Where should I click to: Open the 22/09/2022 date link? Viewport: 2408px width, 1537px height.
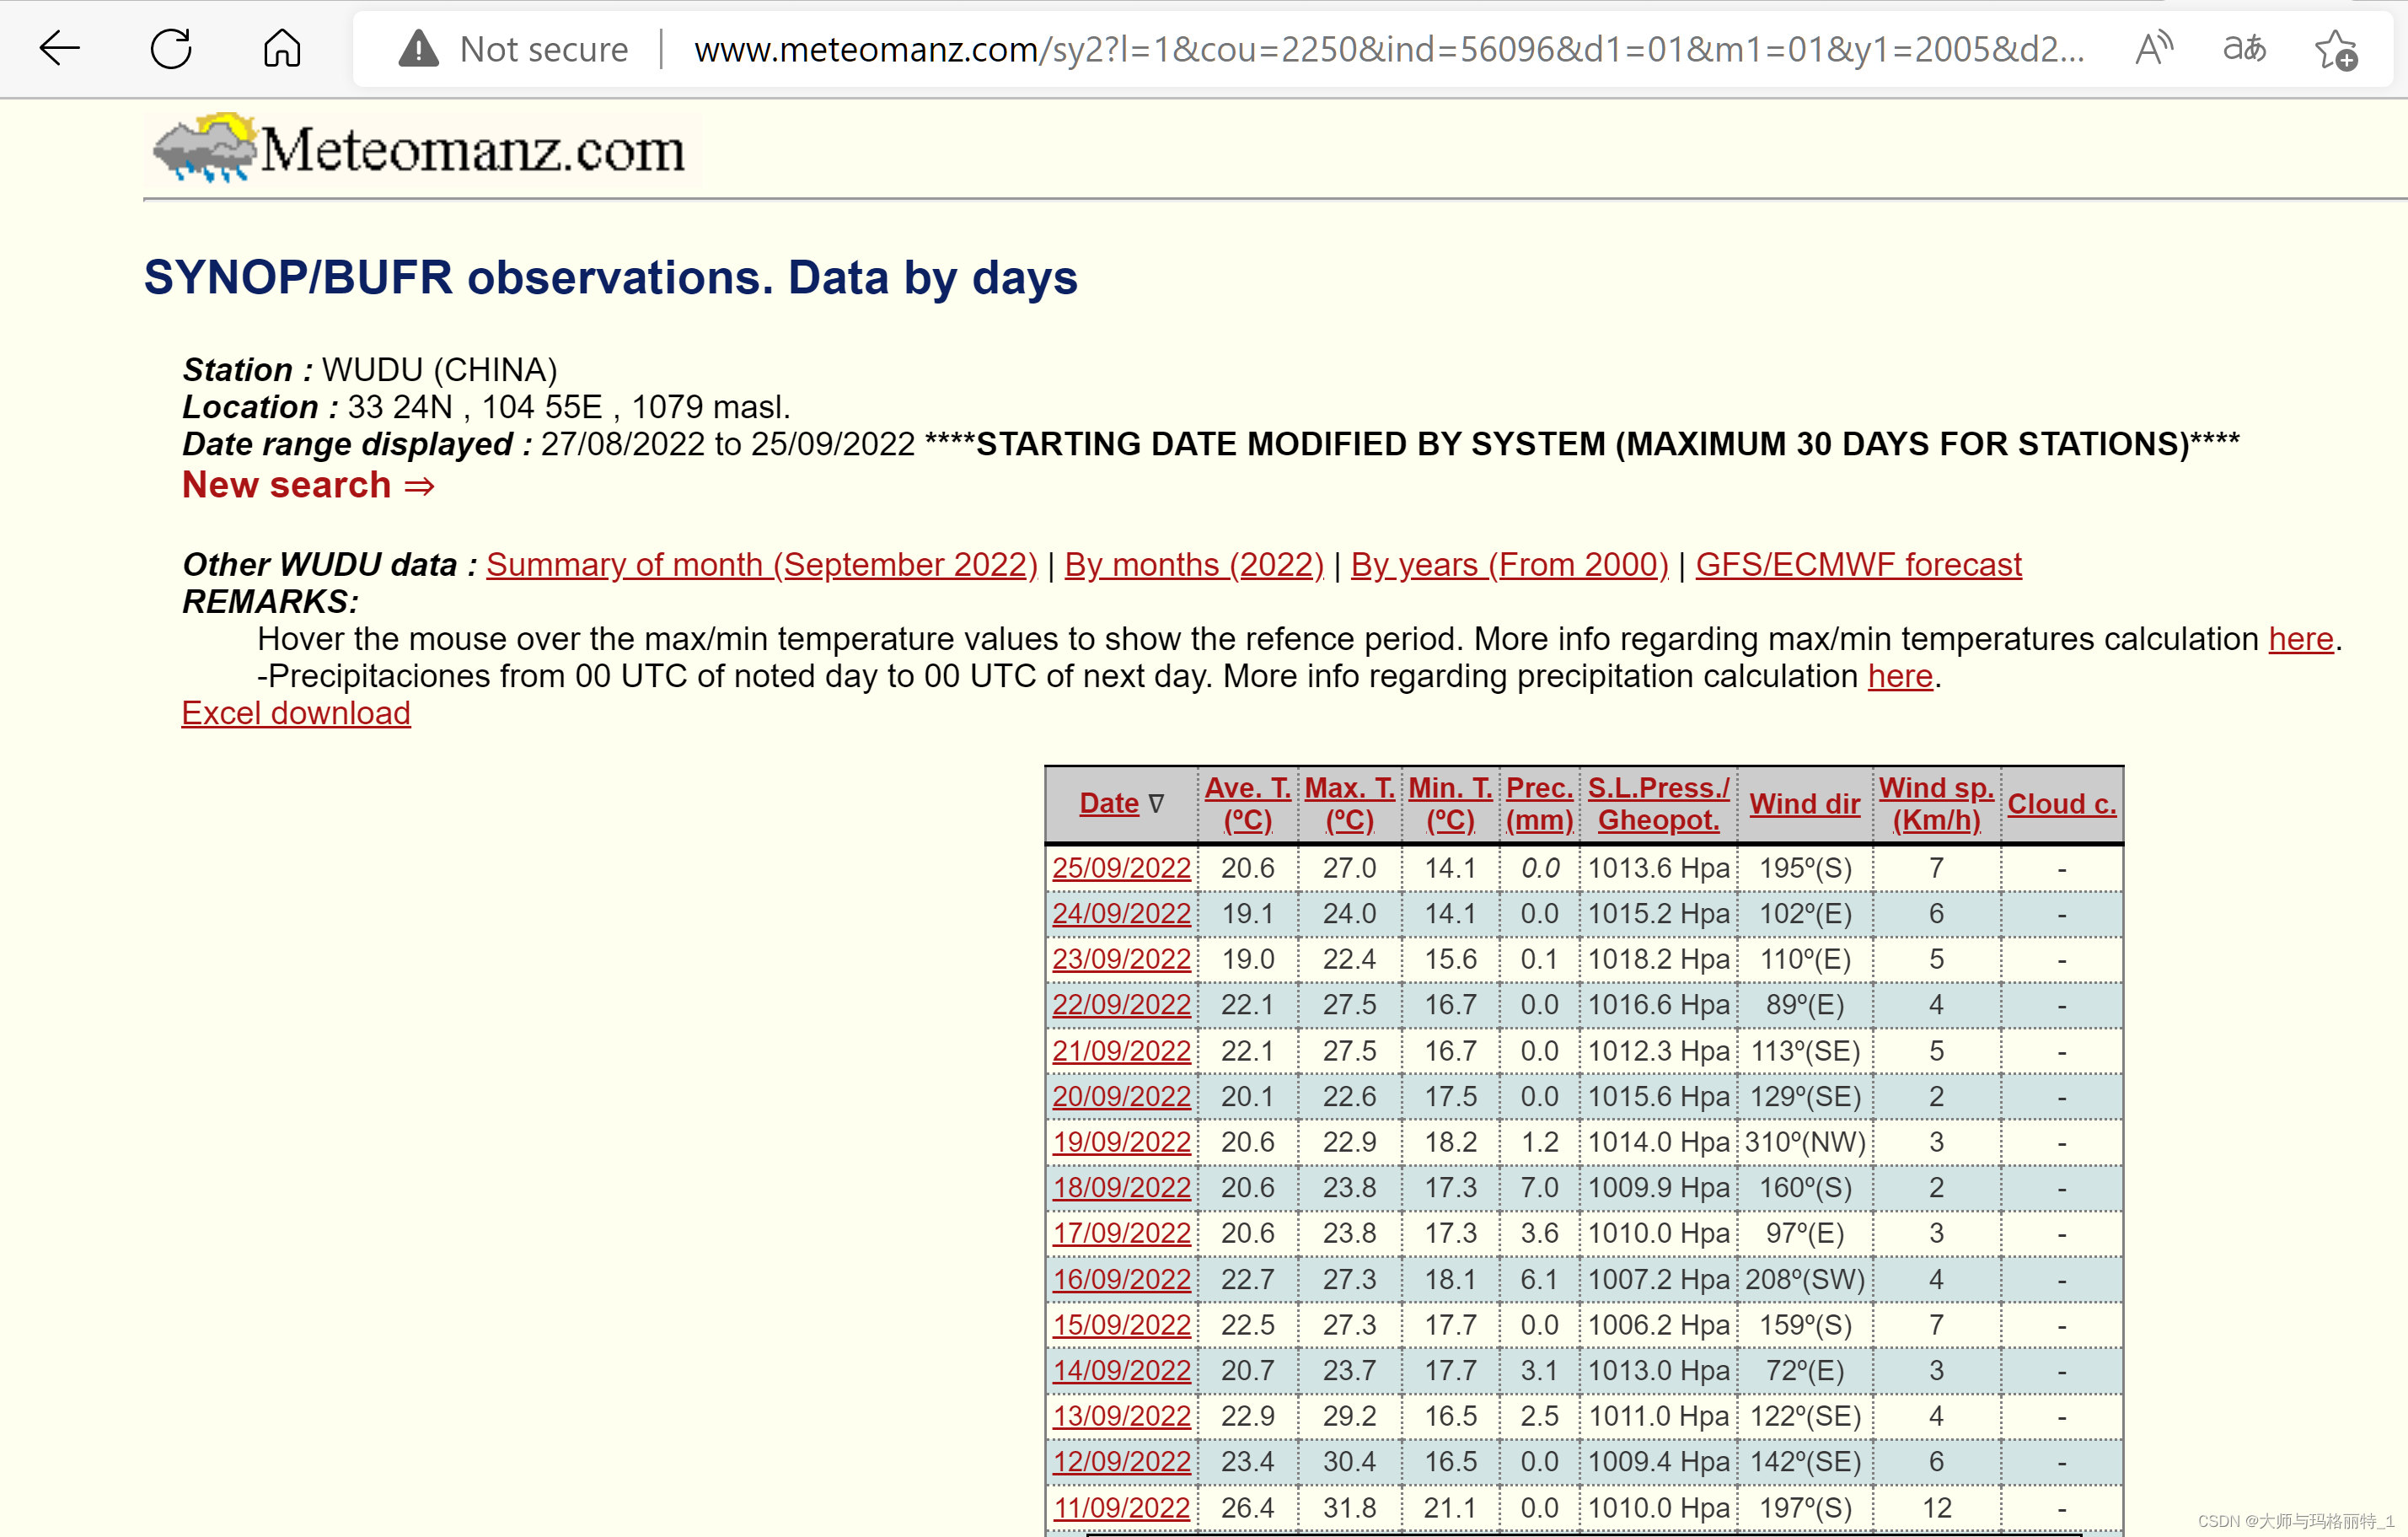click(x=1121, y=1005)
